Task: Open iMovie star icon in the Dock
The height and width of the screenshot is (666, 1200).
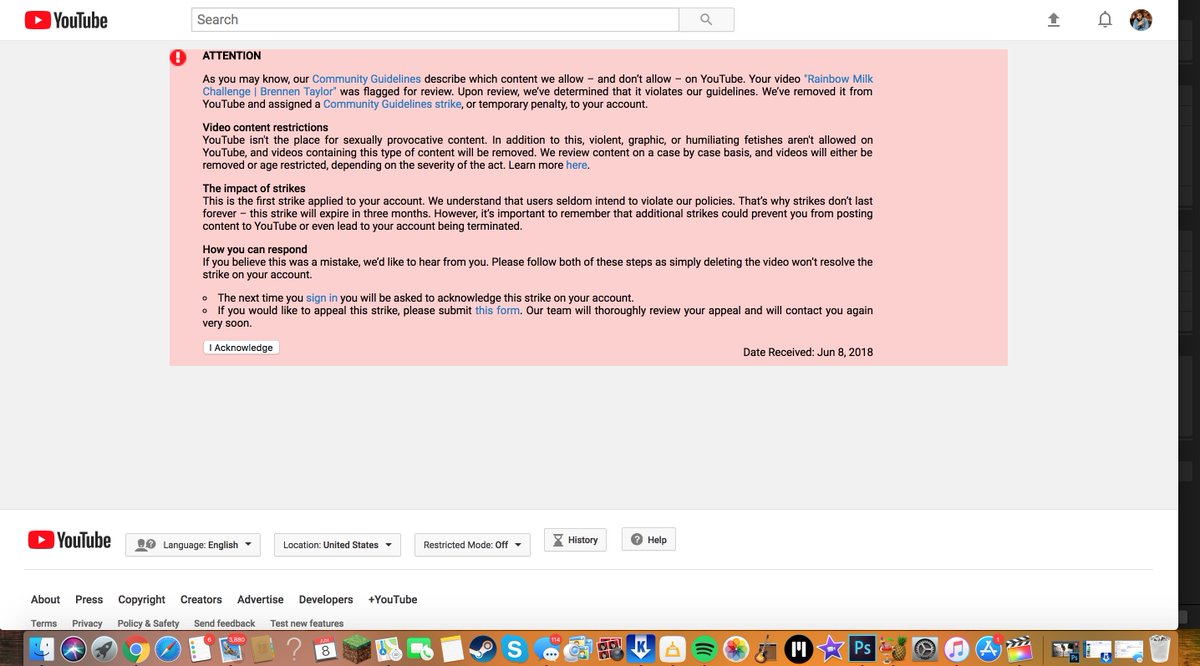Action: pyautogui.click(x=830, y=649)
